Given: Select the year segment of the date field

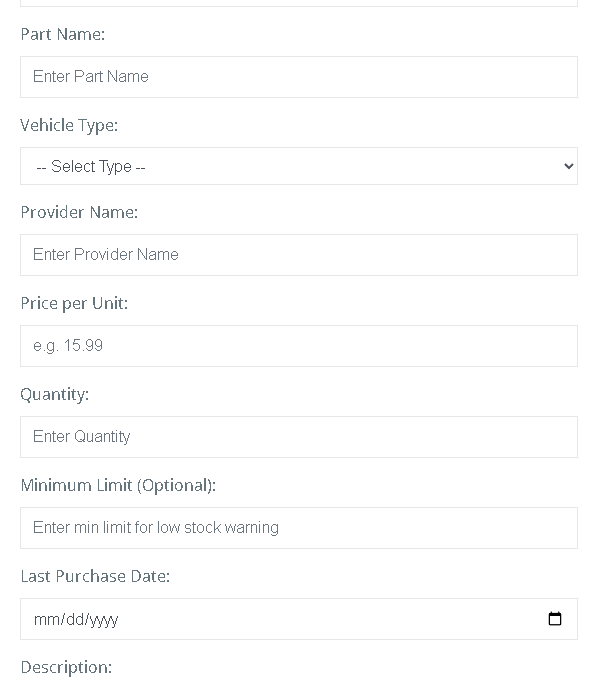Looking at the screenshot, I should tap(103, 620).
